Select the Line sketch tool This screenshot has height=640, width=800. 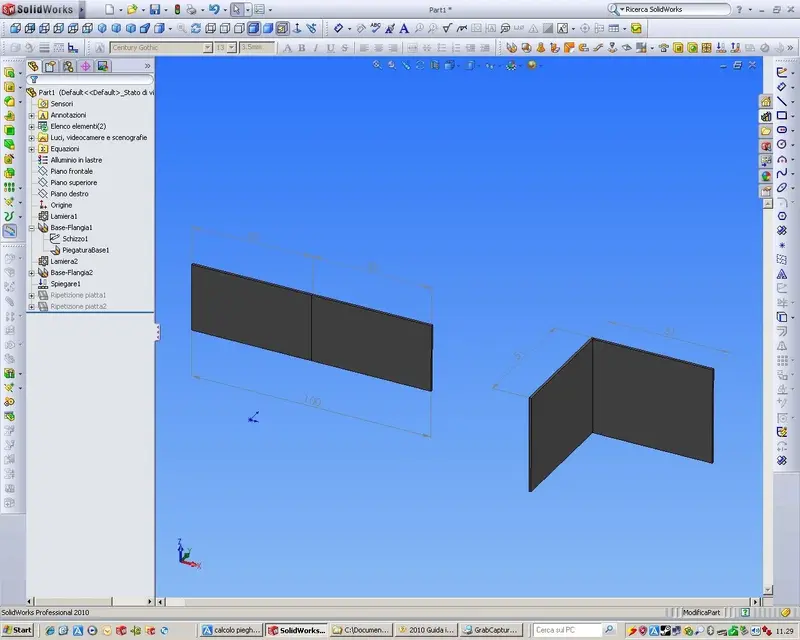pos(782,101)
